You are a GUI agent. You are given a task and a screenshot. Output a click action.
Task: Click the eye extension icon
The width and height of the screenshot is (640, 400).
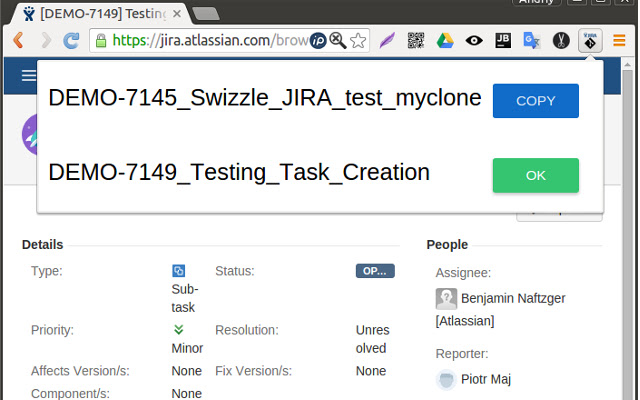(x=474, y=41)
